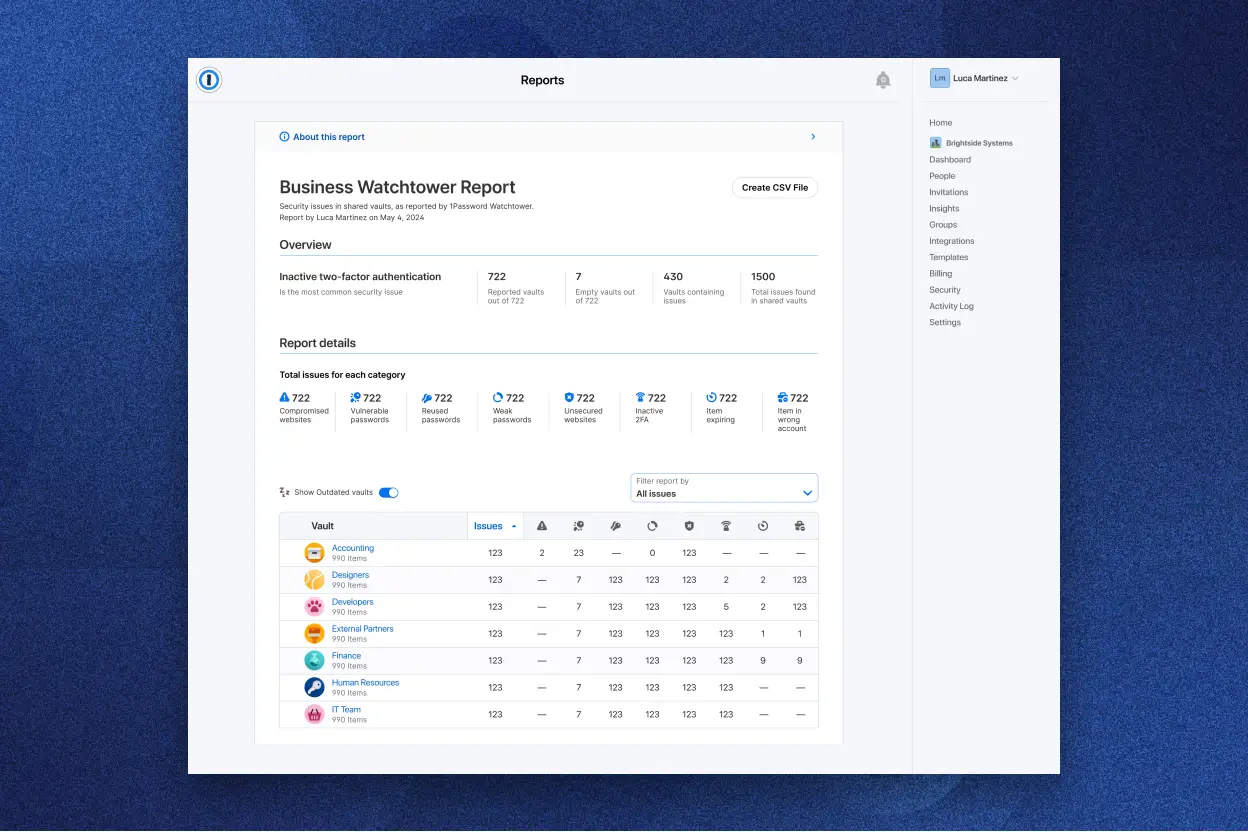Click the outdated vaults sleep icon
This screenshot has width=1248, height=832.
click(285, 492)
